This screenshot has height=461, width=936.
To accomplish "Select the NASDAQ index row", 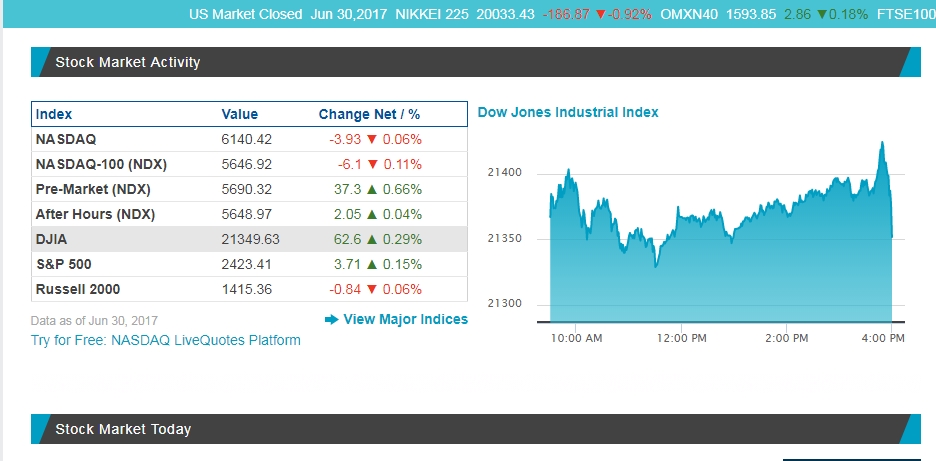I will [x=66, y=139].
